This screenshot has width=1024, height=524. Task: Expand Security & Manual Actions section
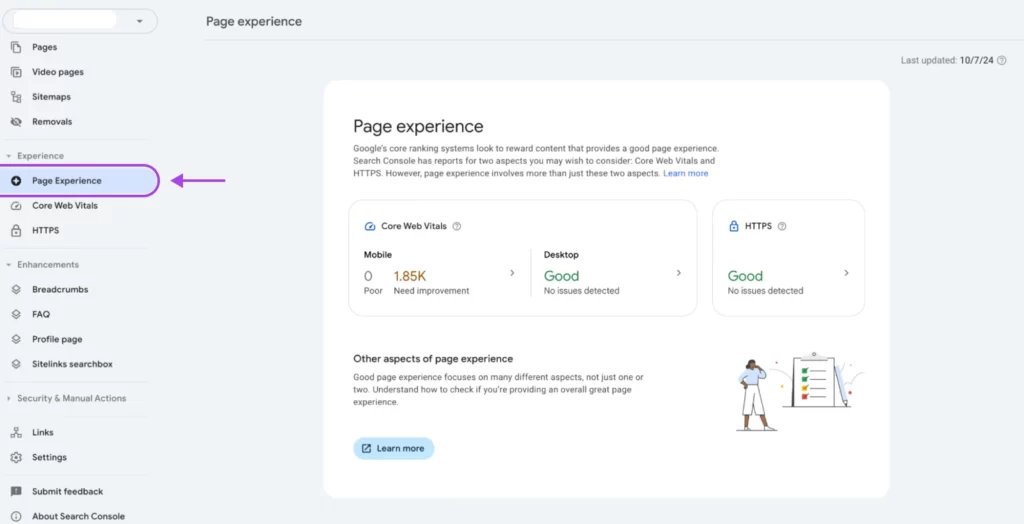coord(9,398)
